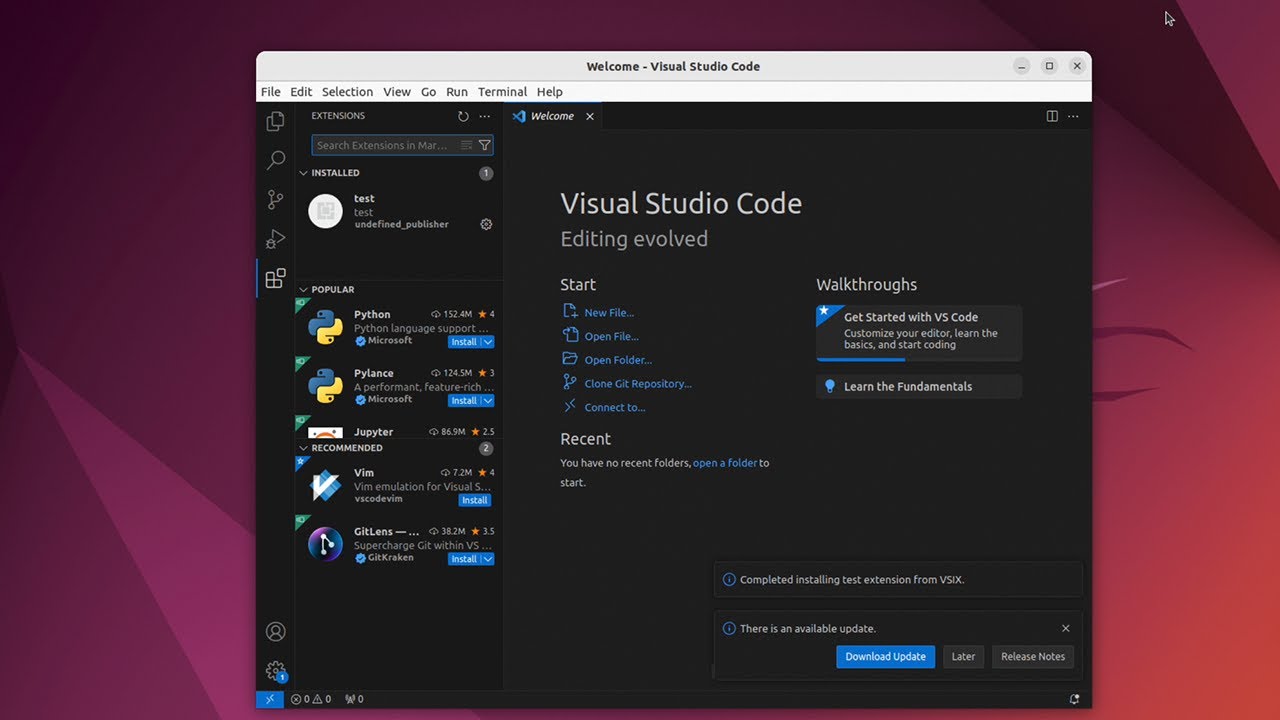Show errors and warnings in status bar

(310, 699)
